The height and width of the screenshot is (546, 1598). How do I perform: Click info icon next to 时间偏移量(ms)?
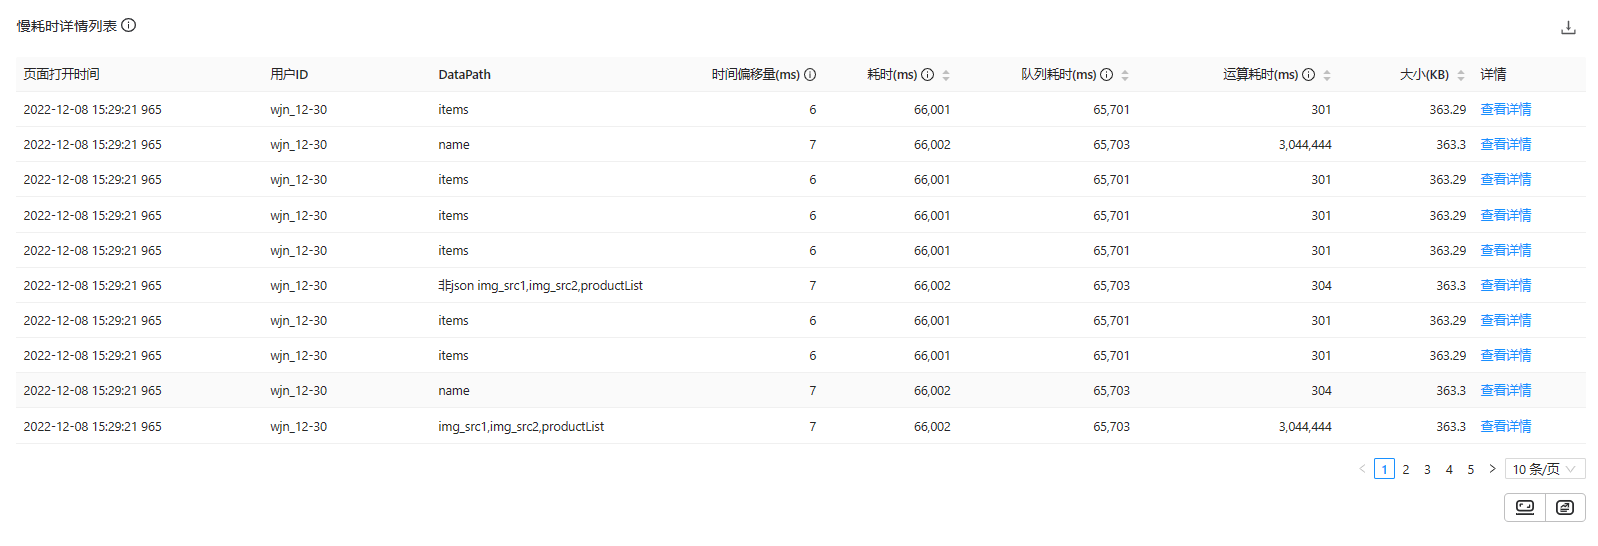pos(810,75)
